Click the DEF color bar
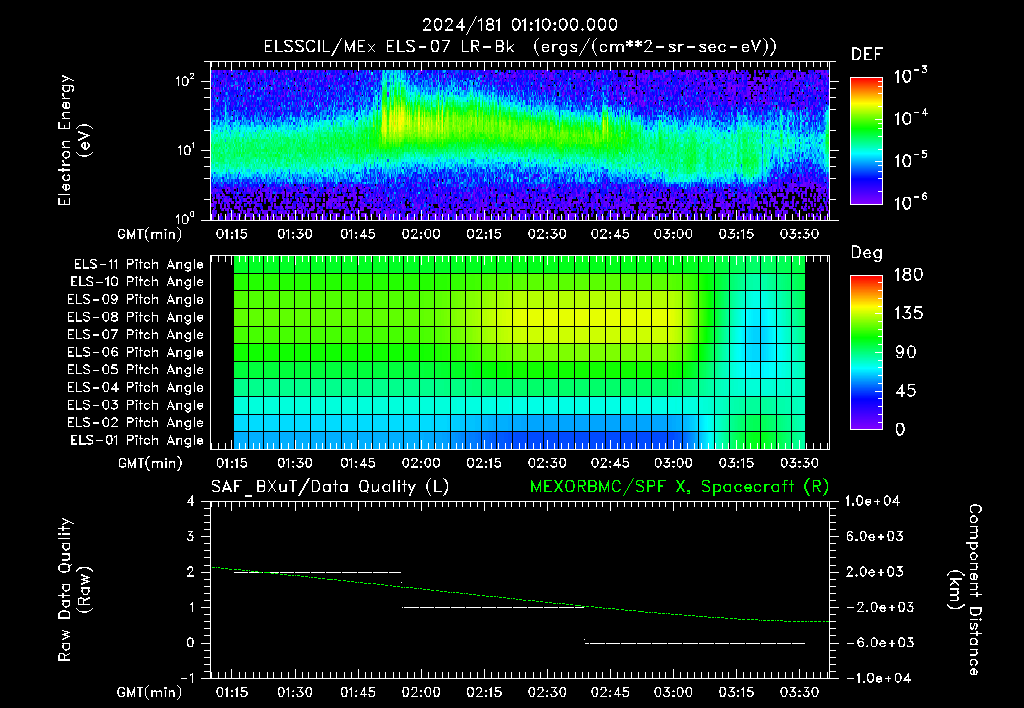 pyautogui.click(x=866, y=140)
